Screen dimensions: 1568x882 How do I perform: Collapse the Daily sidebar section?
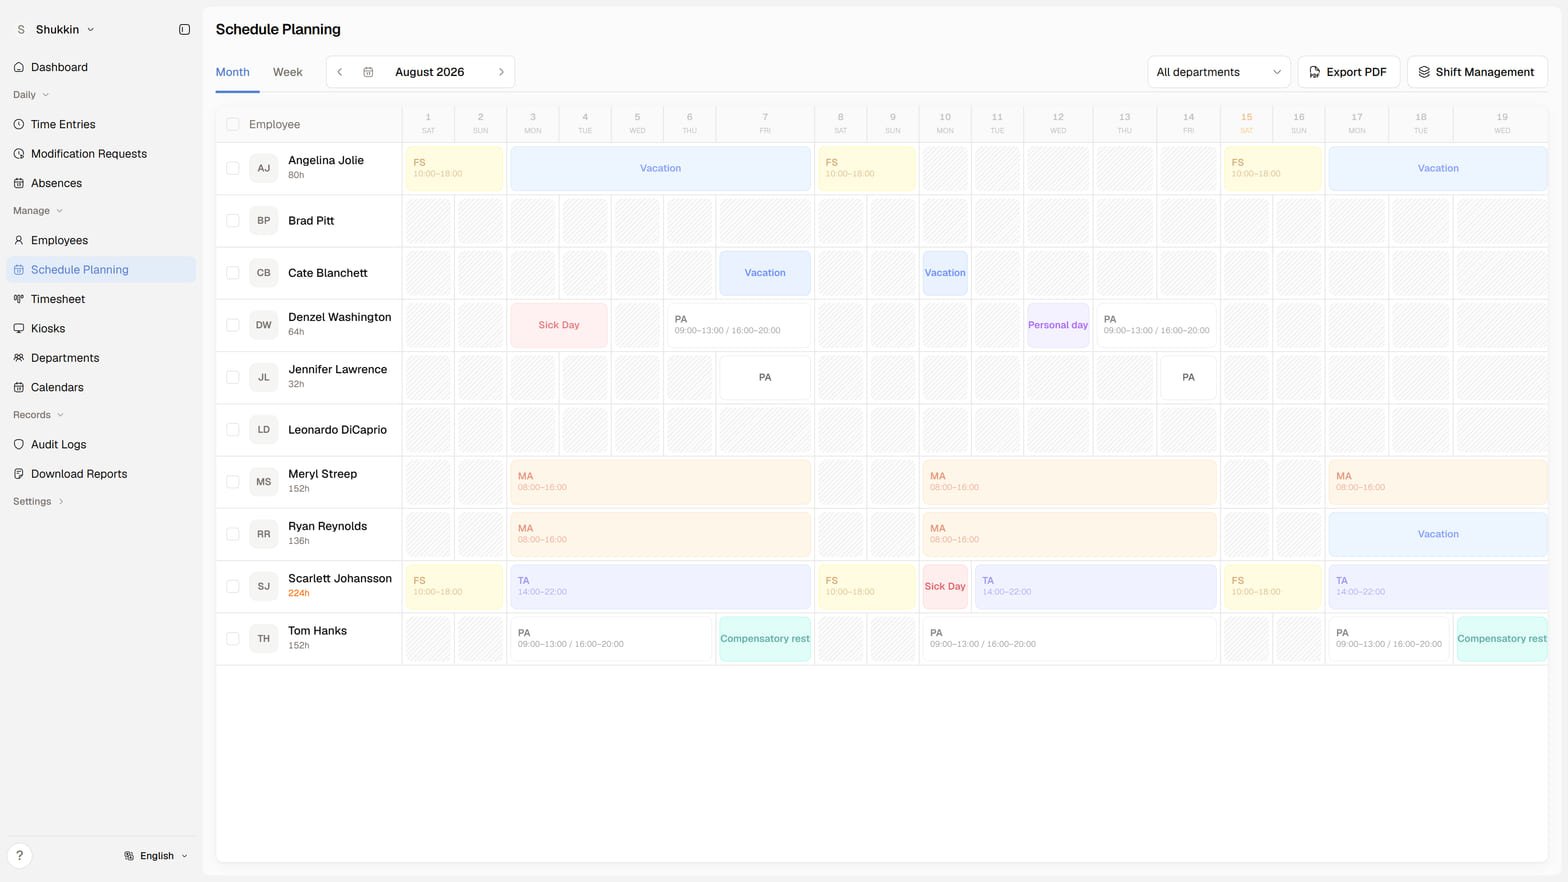click(31, 95)
